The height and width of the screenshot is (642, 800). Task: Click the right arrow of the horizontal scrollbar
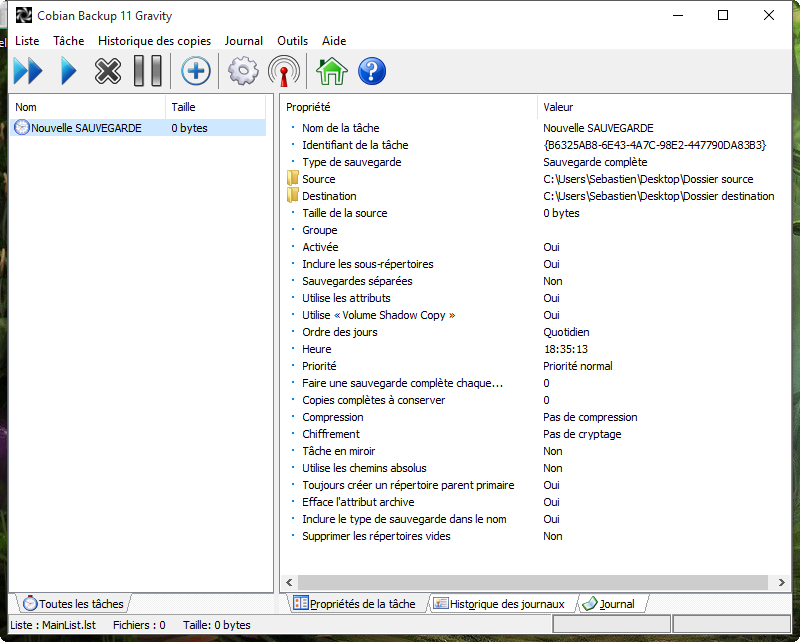pos(782,582)
